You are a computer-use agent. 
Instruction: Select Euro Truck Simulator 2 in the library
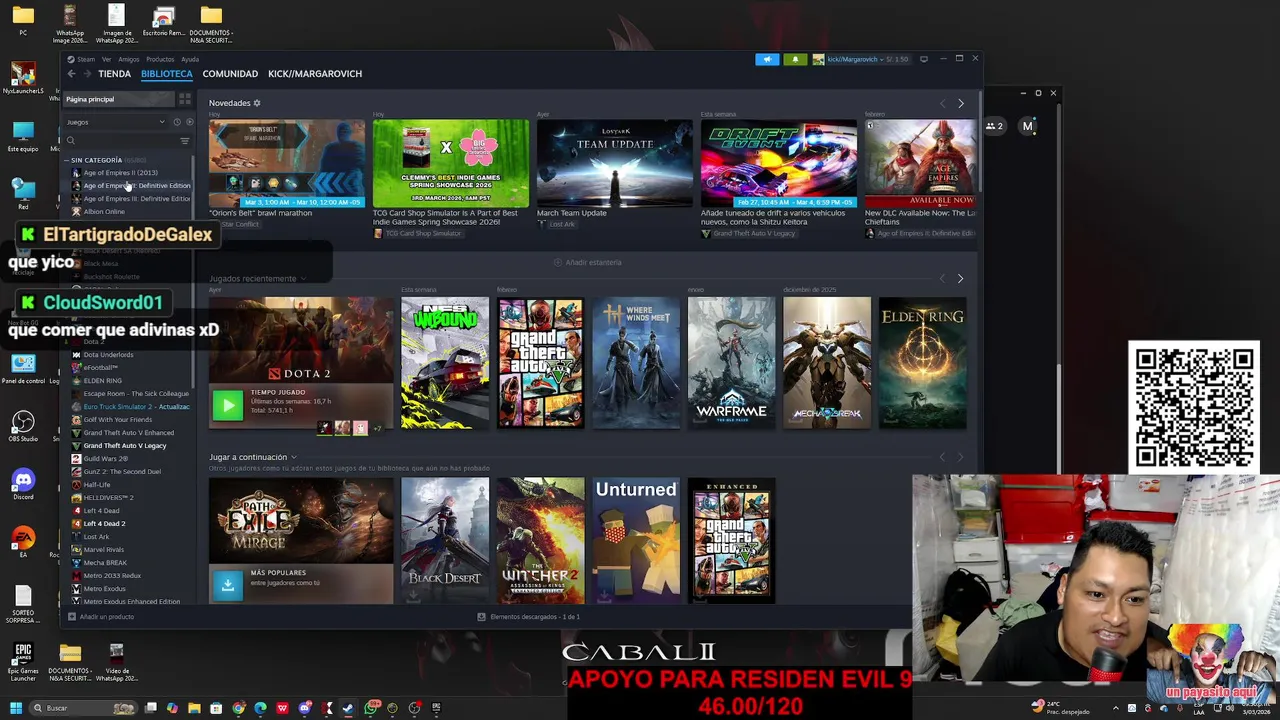(x=136, y=407)
